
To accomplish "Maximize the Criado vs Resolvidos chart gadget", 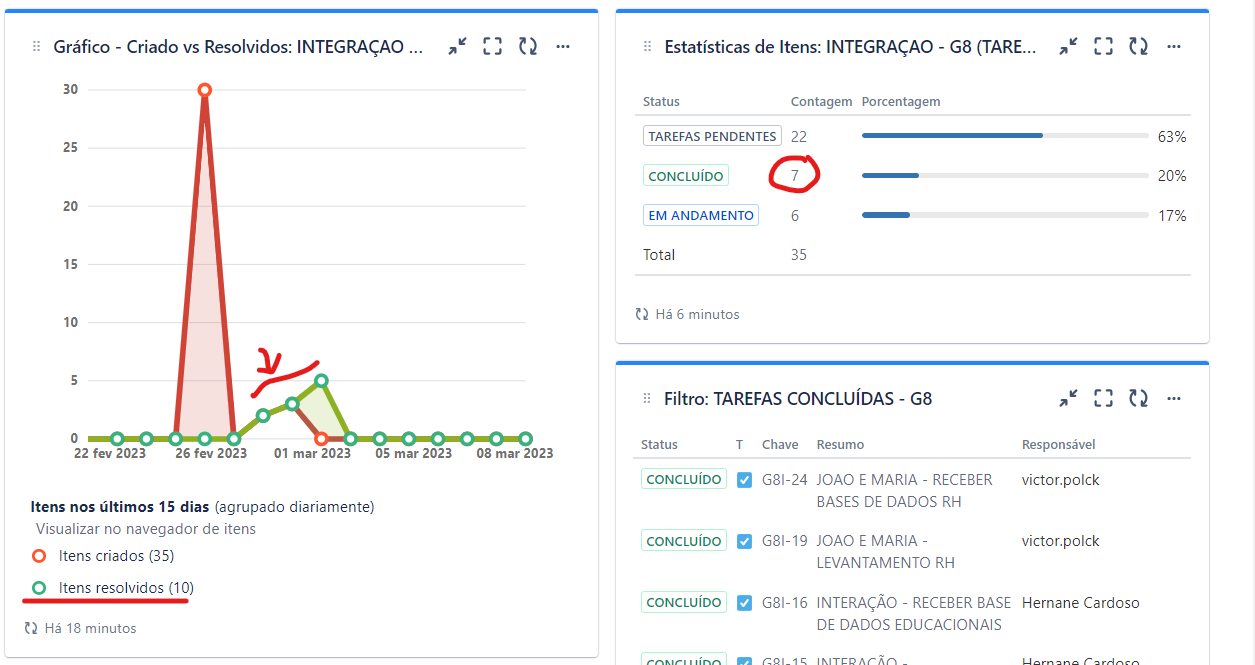I will click(492, 46).
